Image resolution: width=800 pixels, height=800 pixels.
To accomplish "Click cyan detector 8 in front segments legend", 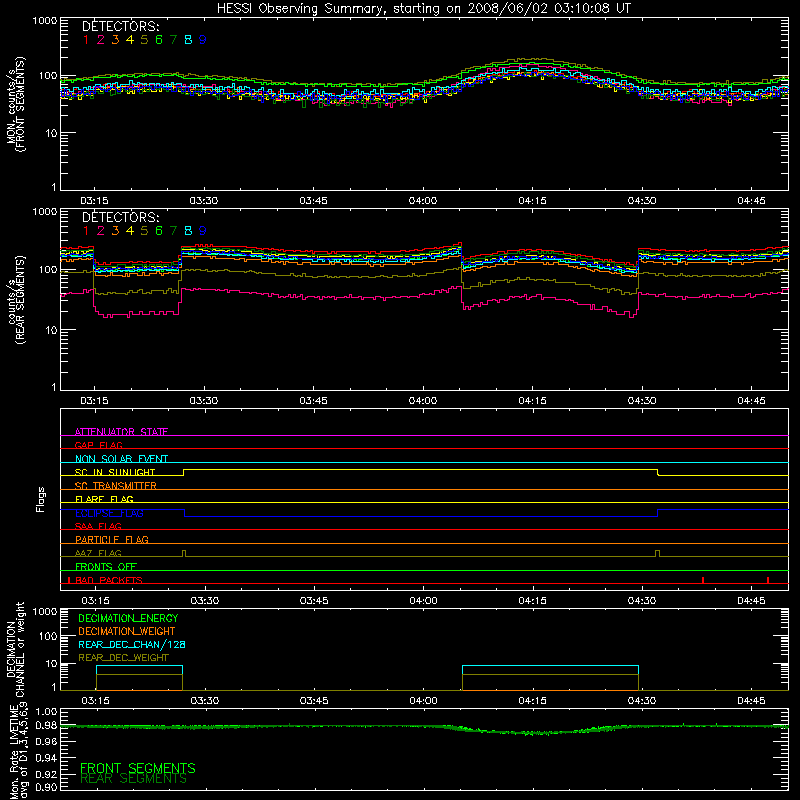I will point(188,40).
